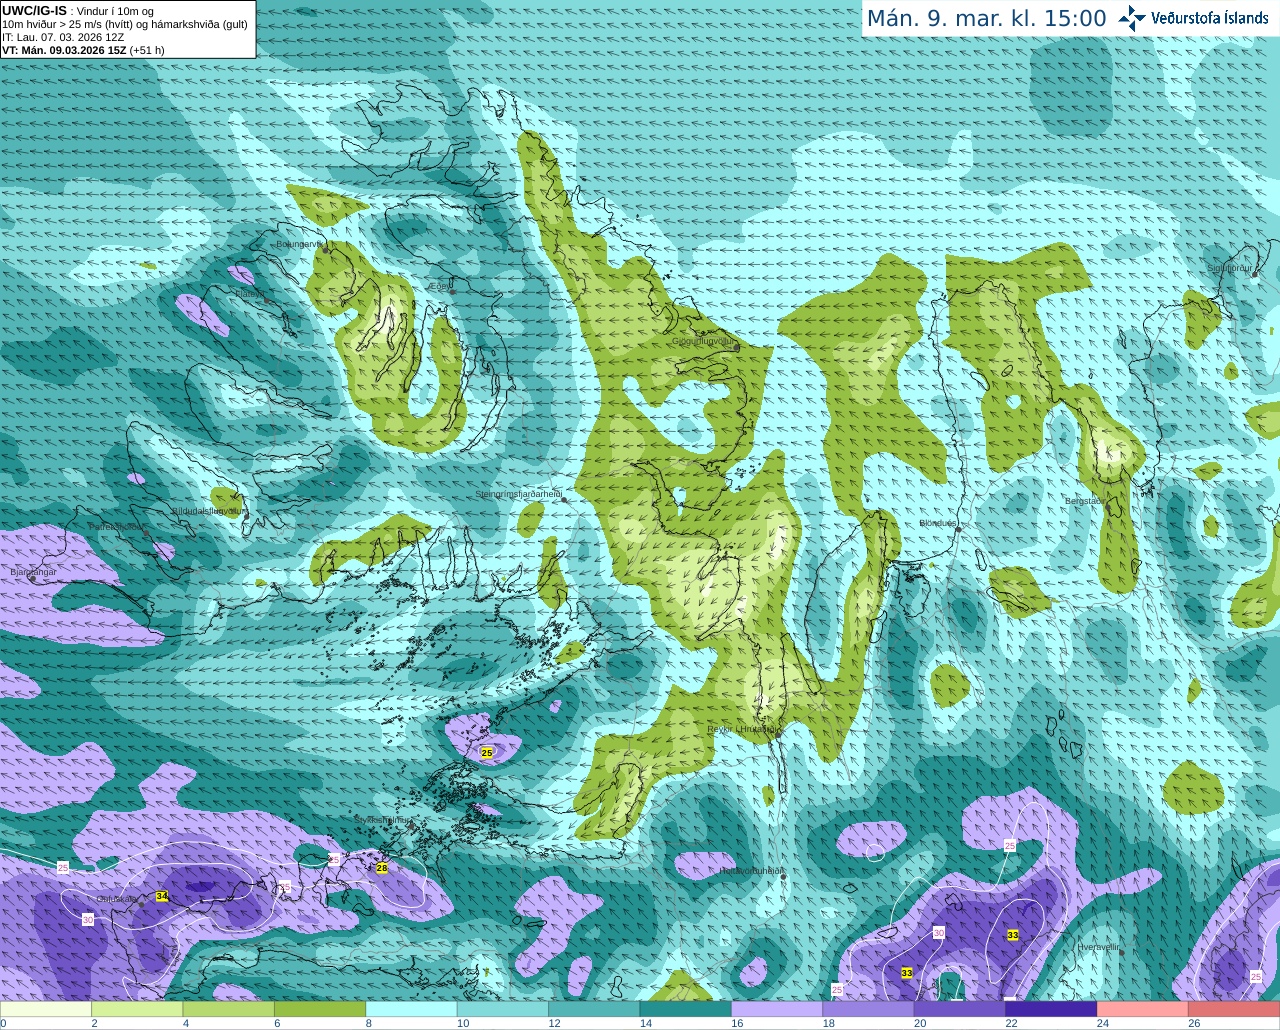Pick the purple 18–20 legend swatch

(868, 1009)
